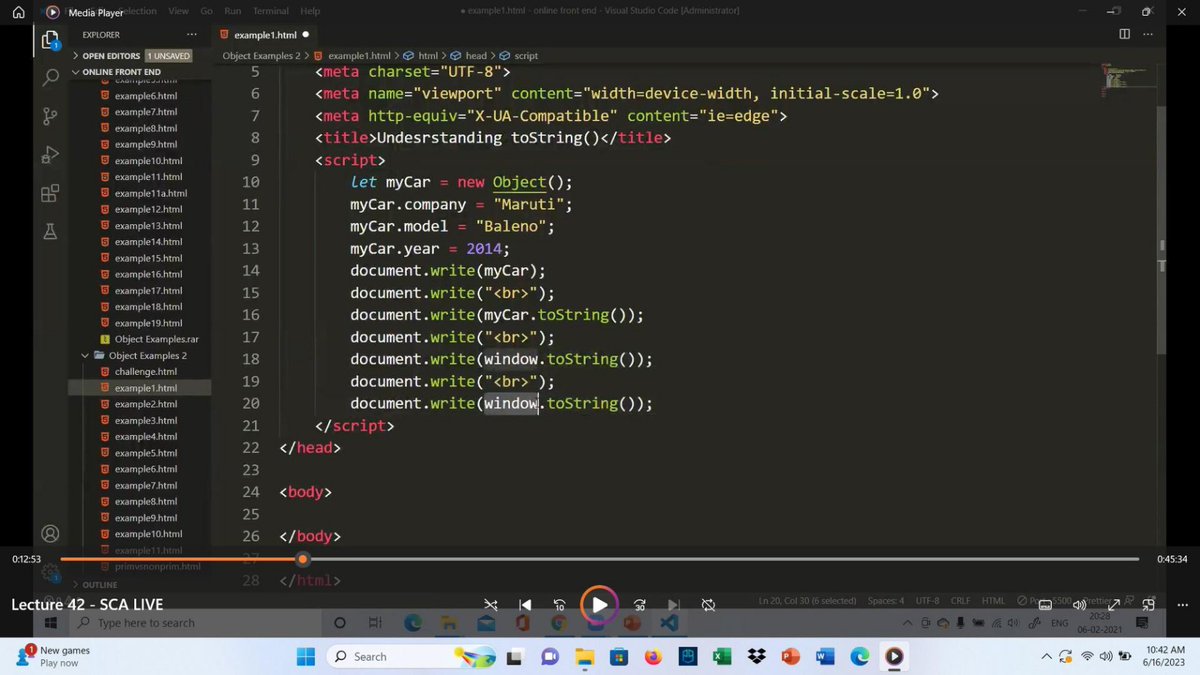Select the Source Control icon
Screen dimensions: 1200x675
pos(50,115)
